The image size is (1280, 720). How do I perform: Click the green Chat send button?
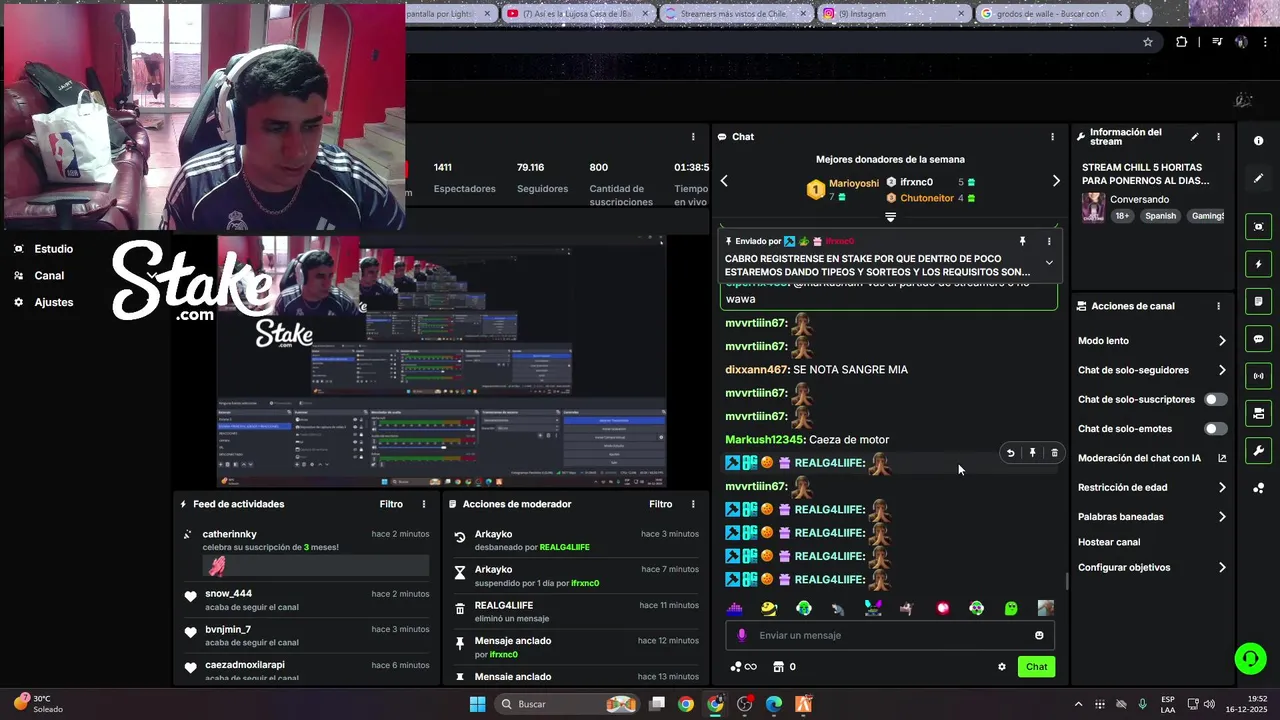tap(1036, 667)
